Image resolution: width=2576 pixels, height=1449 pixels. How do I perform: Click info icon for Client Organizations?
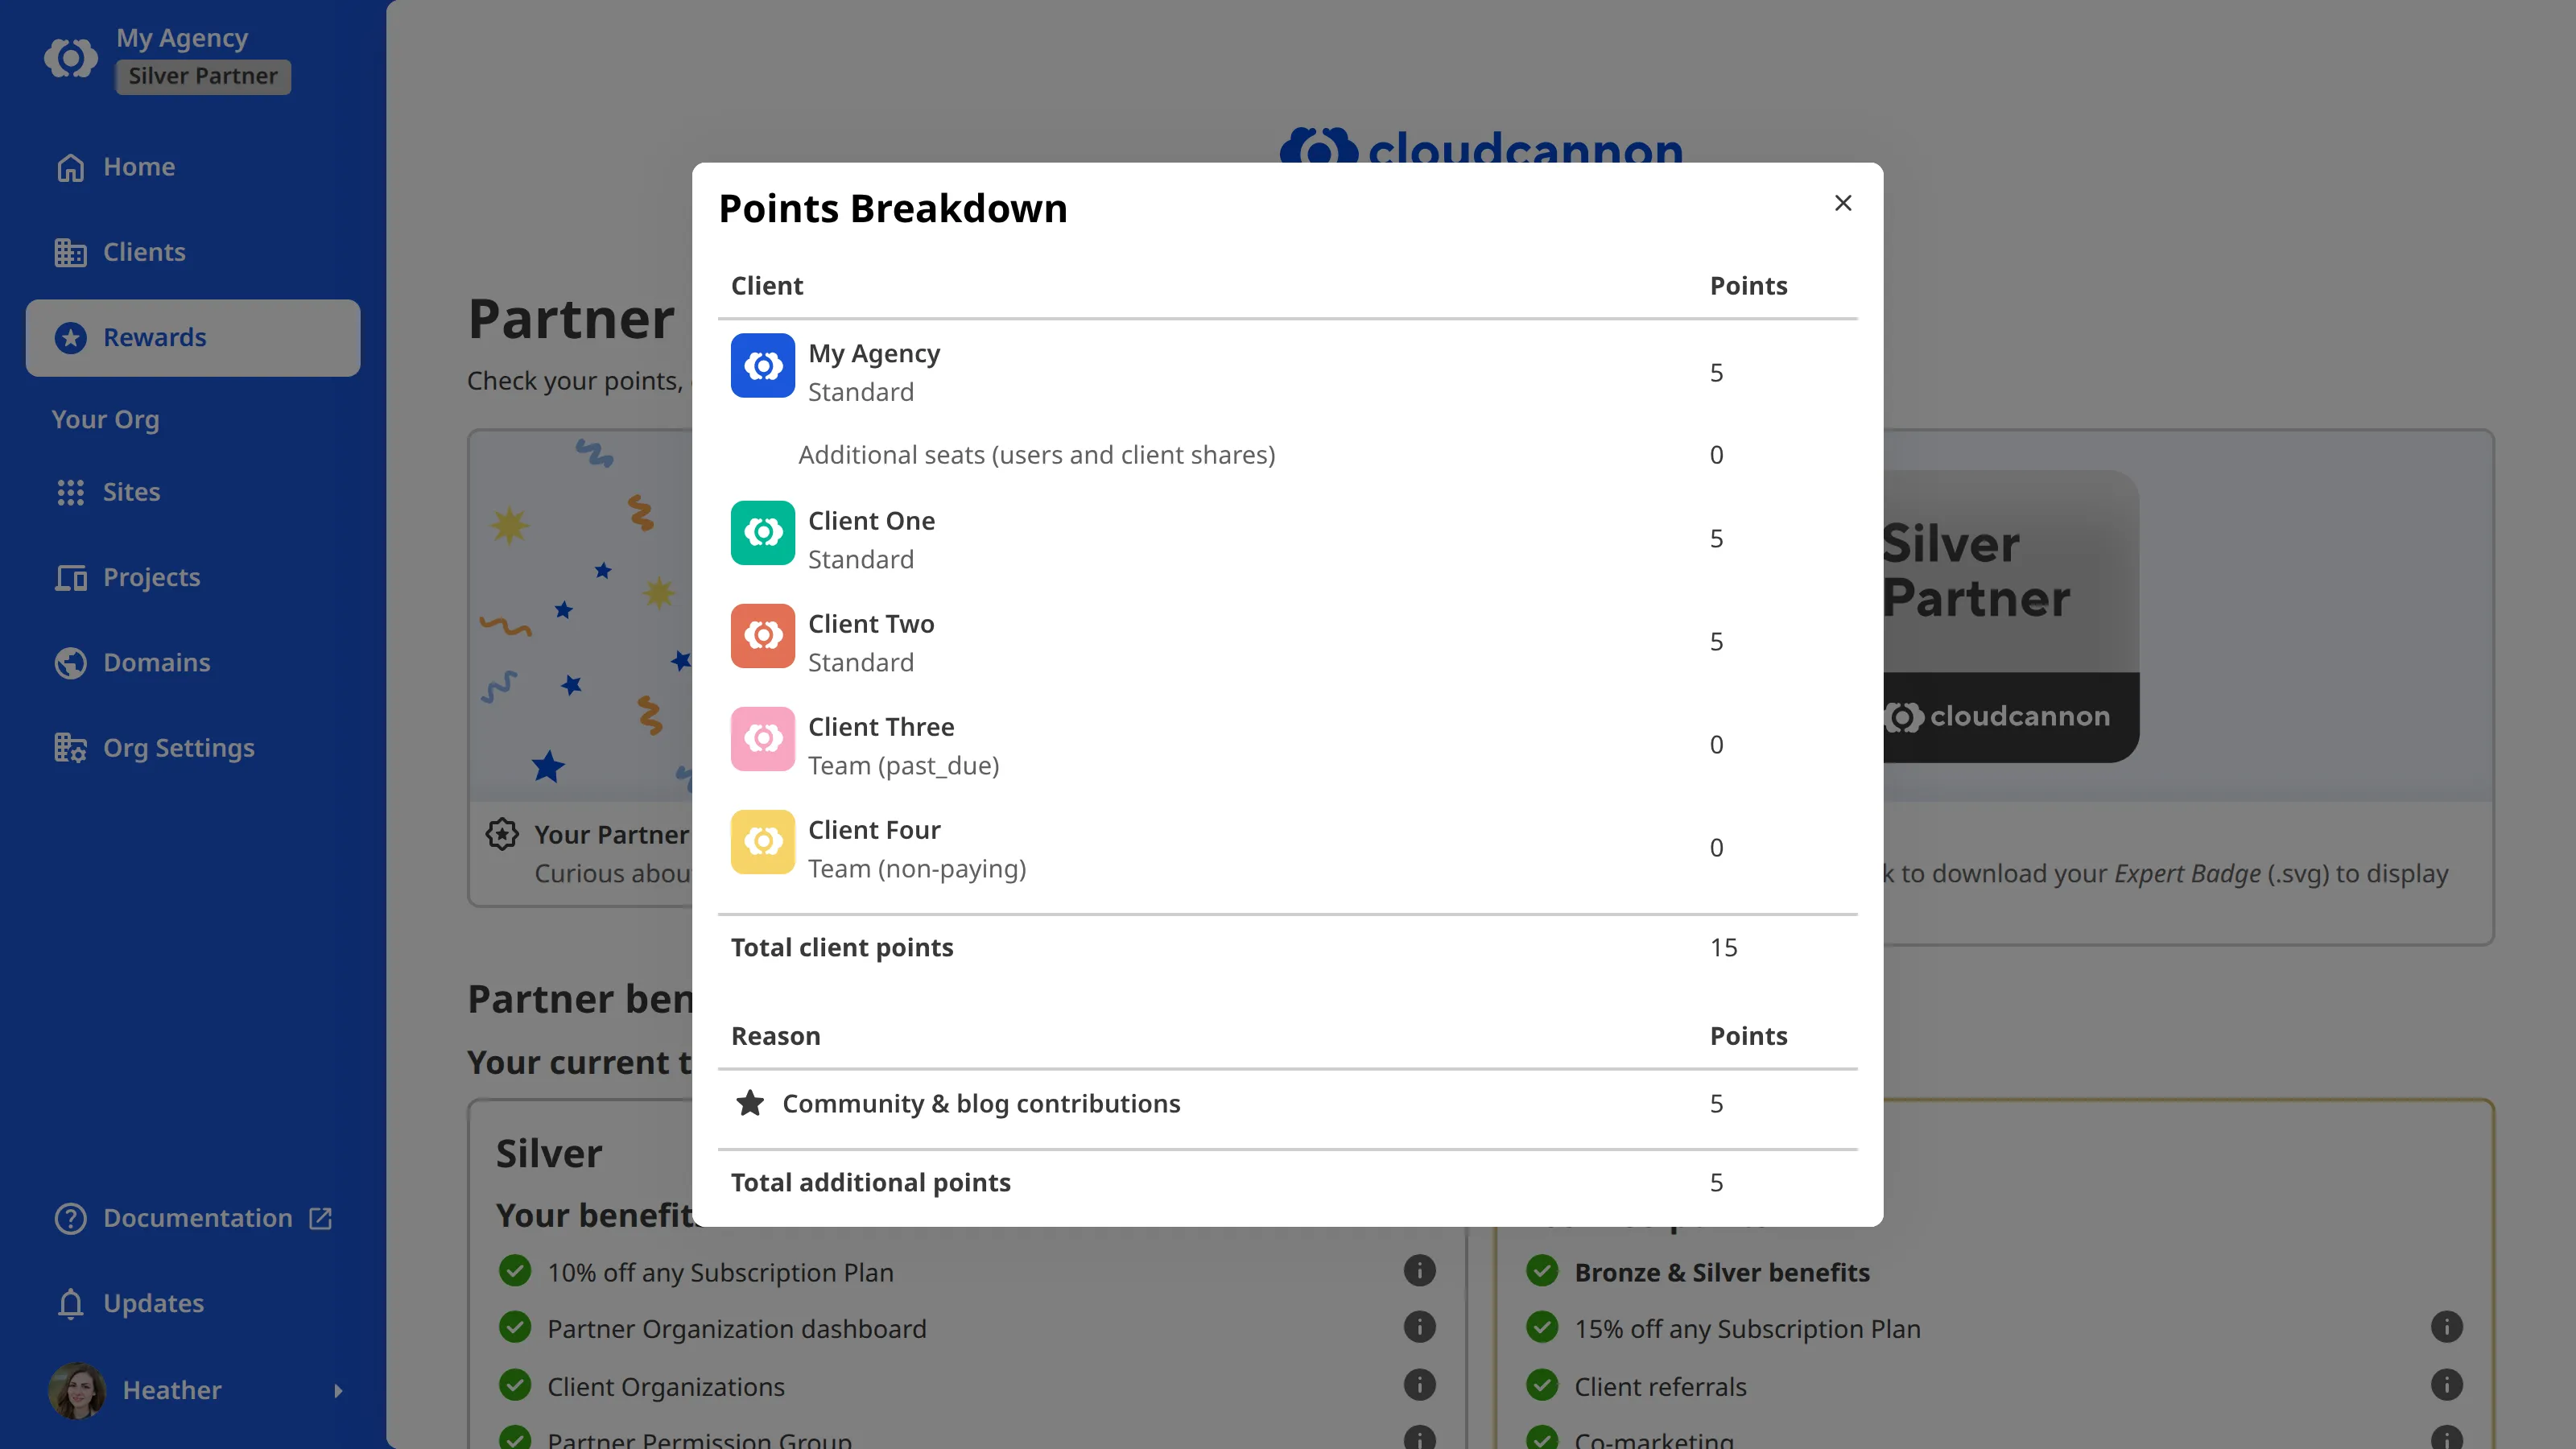coord(1419,1385)
